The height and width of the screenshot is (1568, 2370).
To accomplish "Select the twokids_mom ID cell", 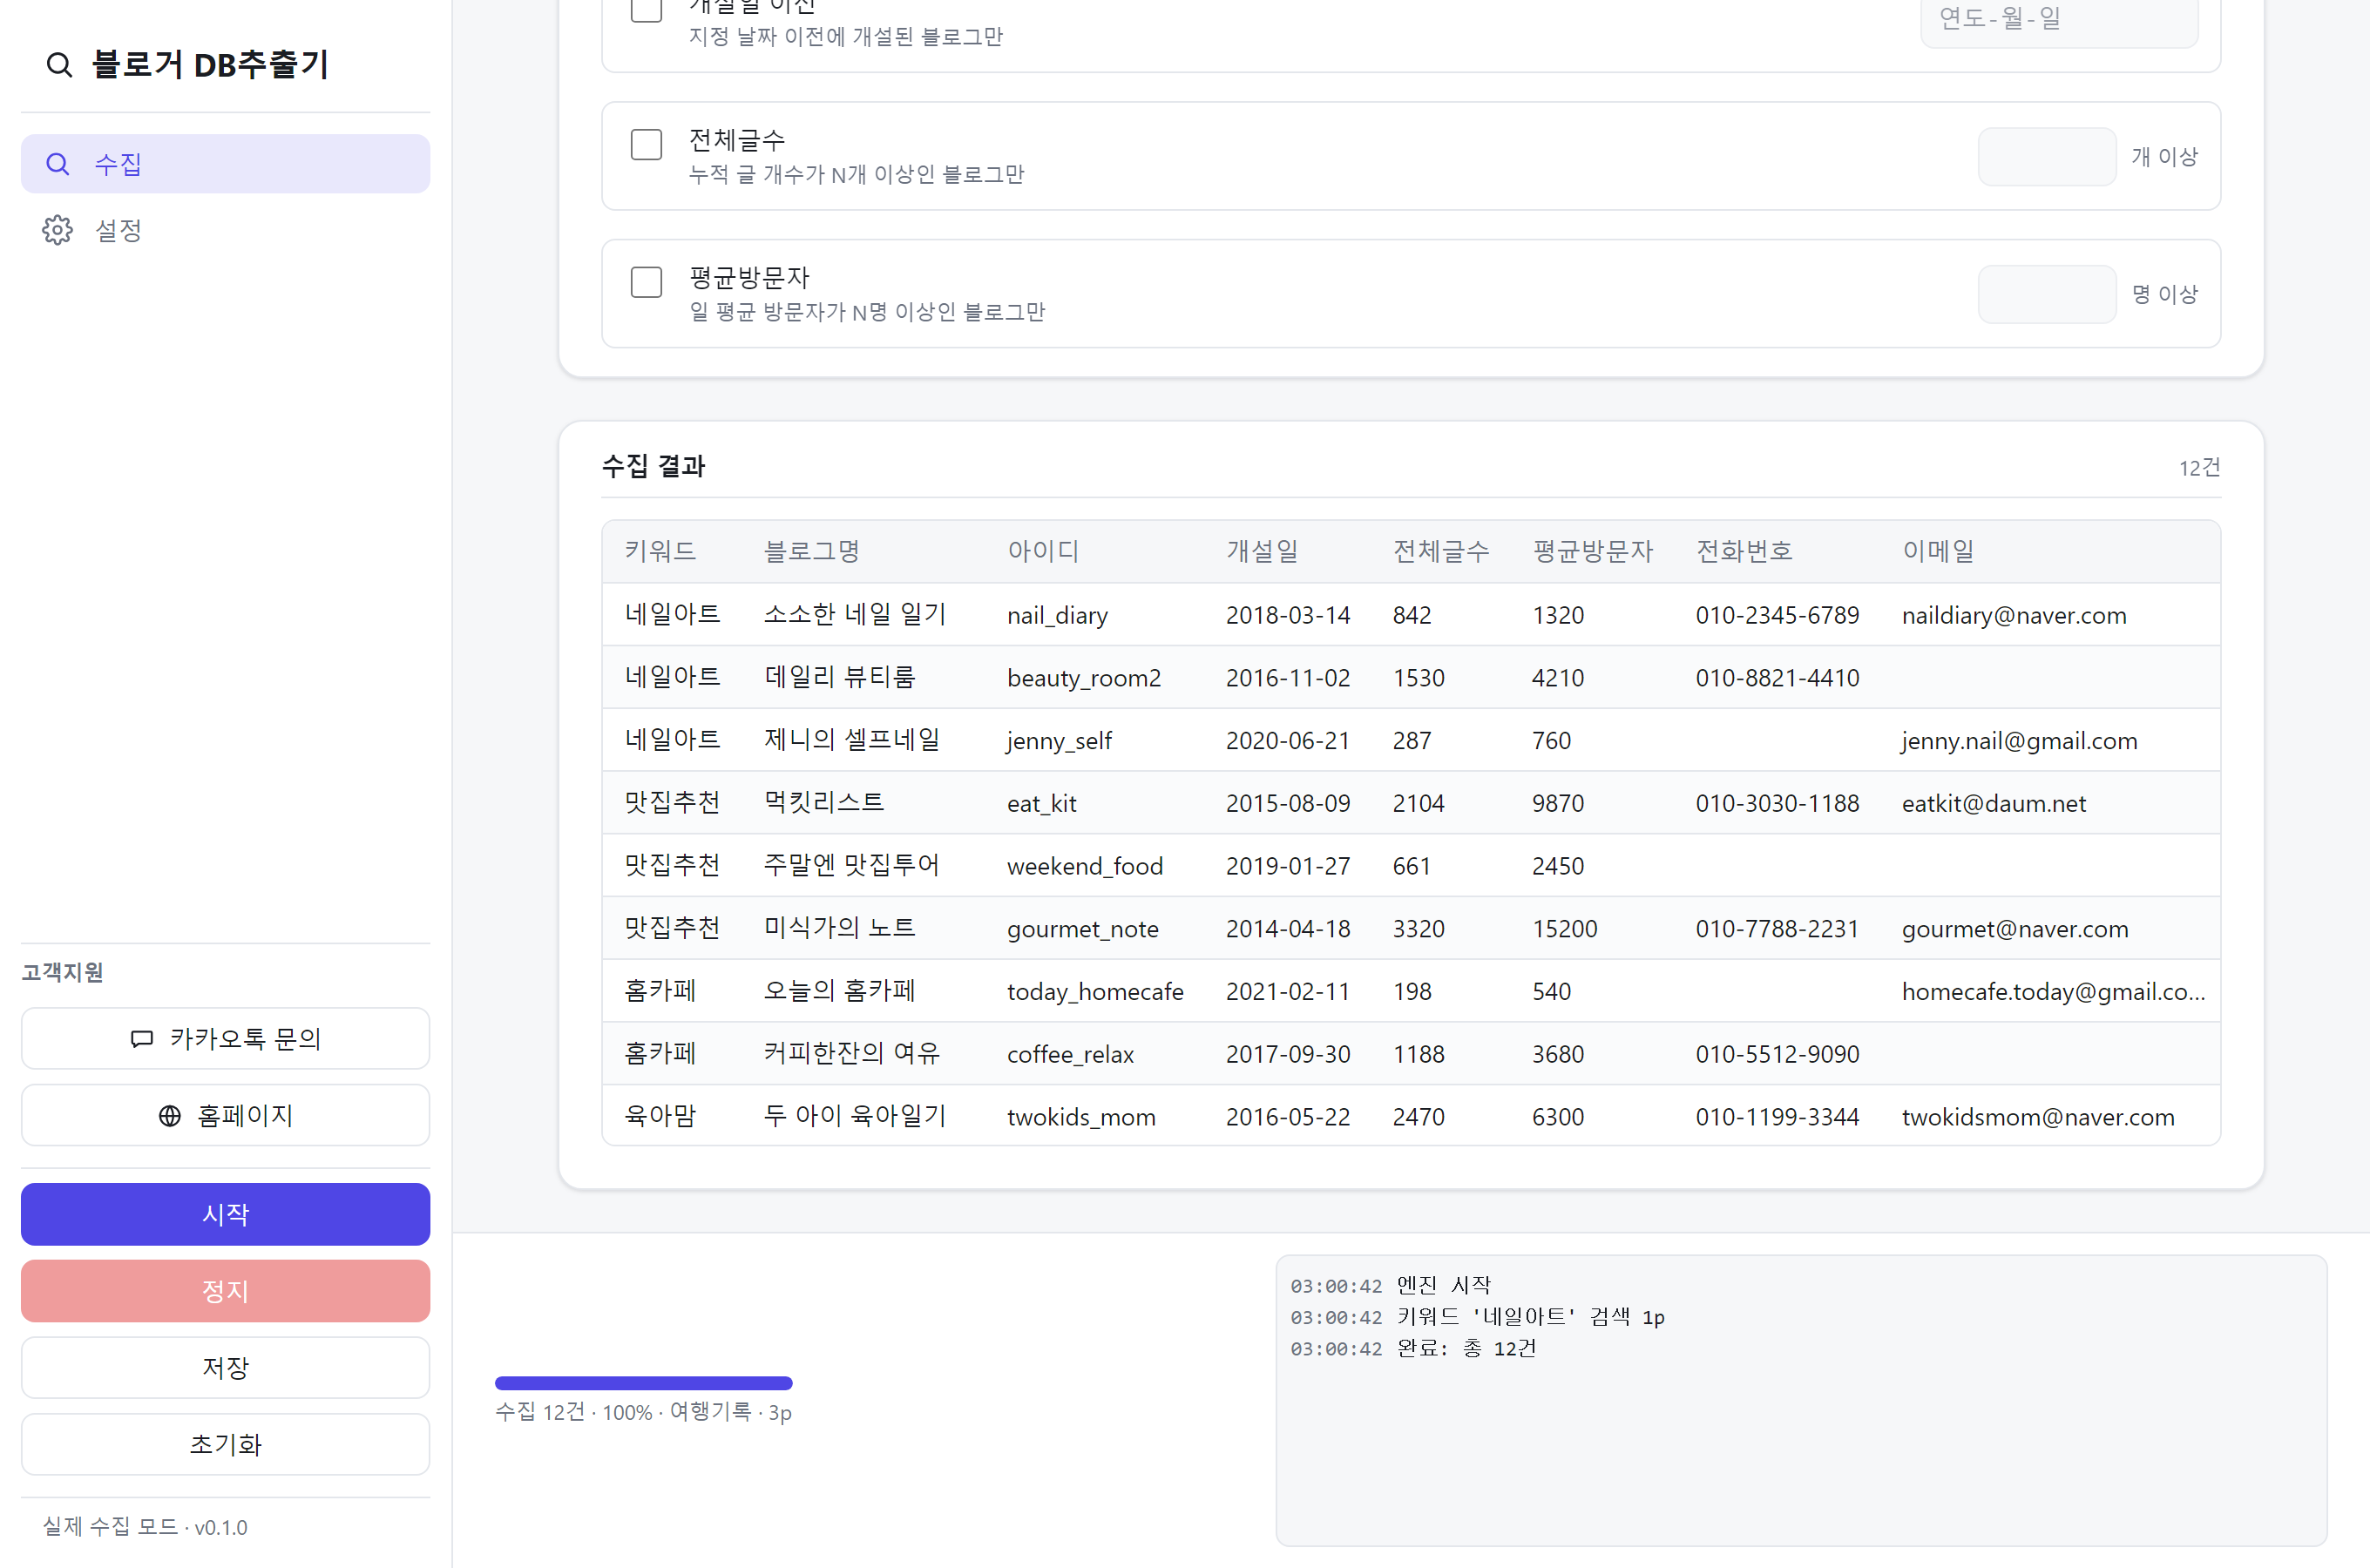I will 1081,1118.
